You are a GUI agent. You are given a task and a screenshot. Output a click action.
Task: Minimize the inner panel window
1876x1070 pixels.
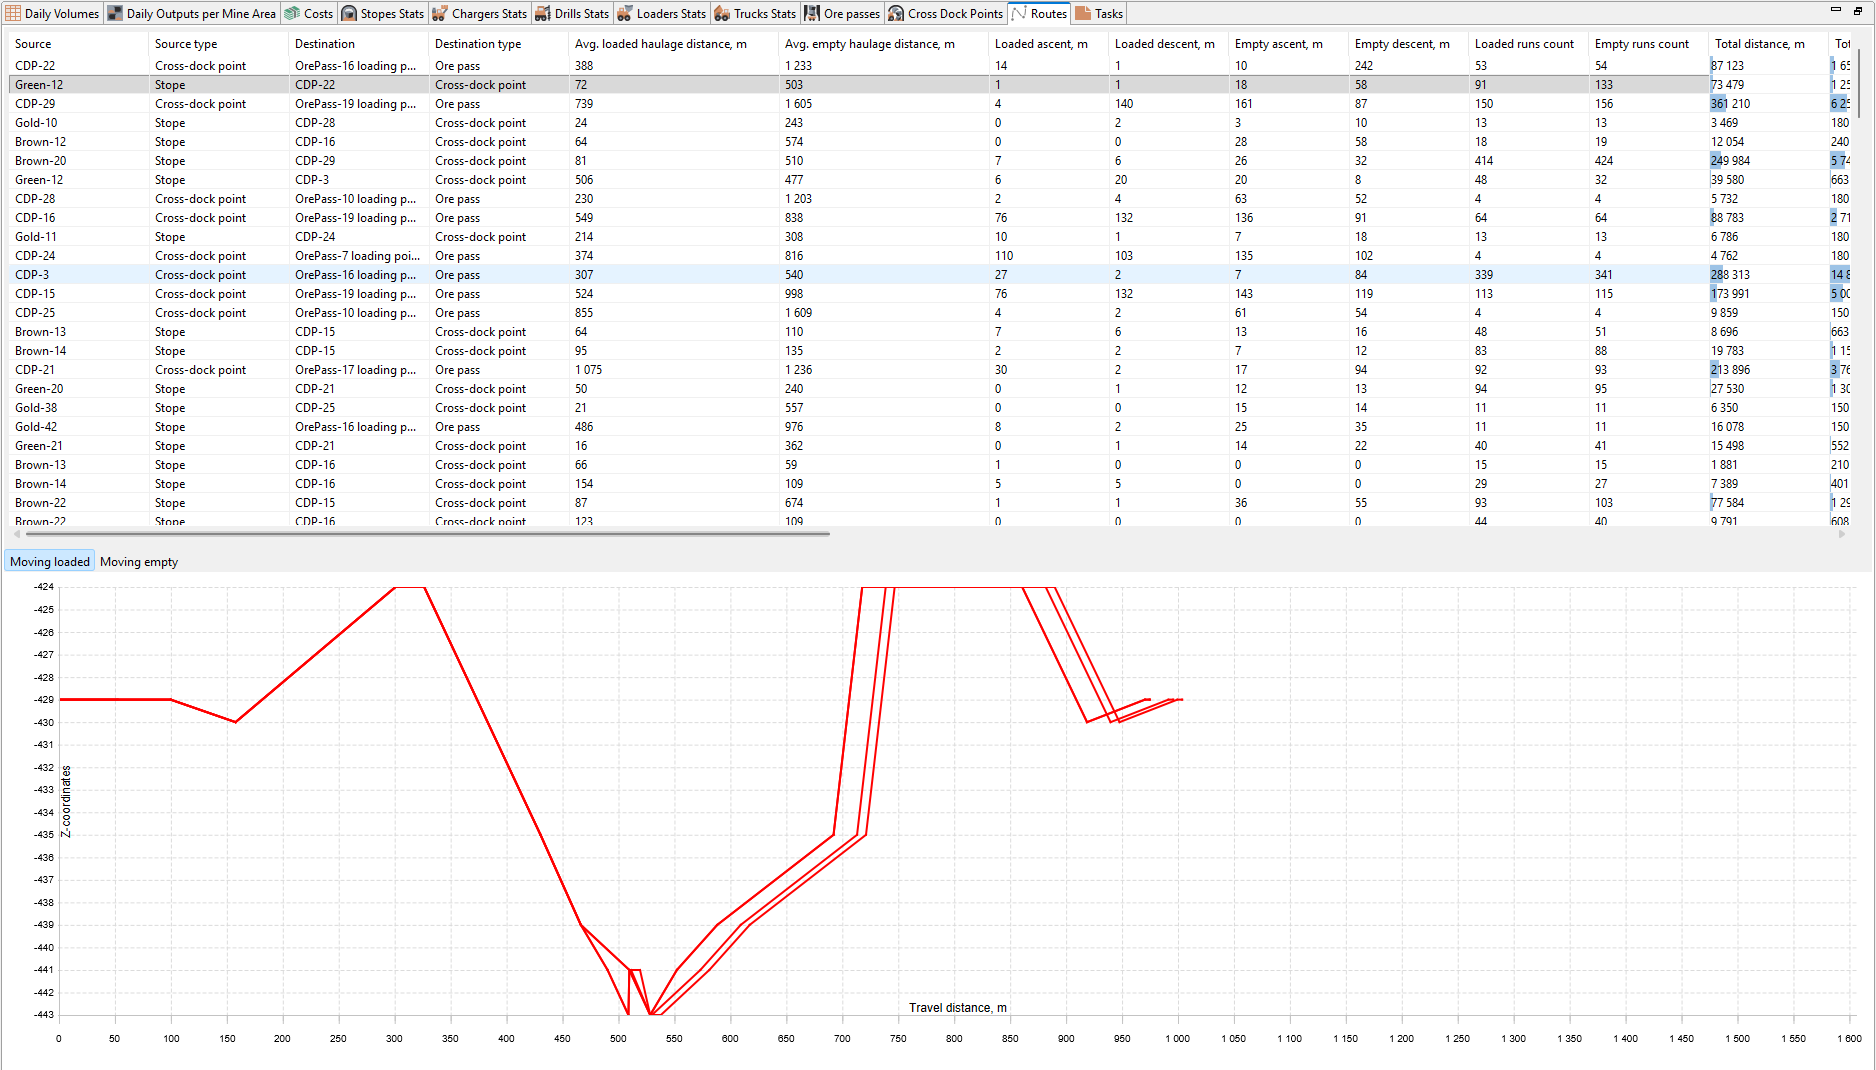coord(1836,10)
